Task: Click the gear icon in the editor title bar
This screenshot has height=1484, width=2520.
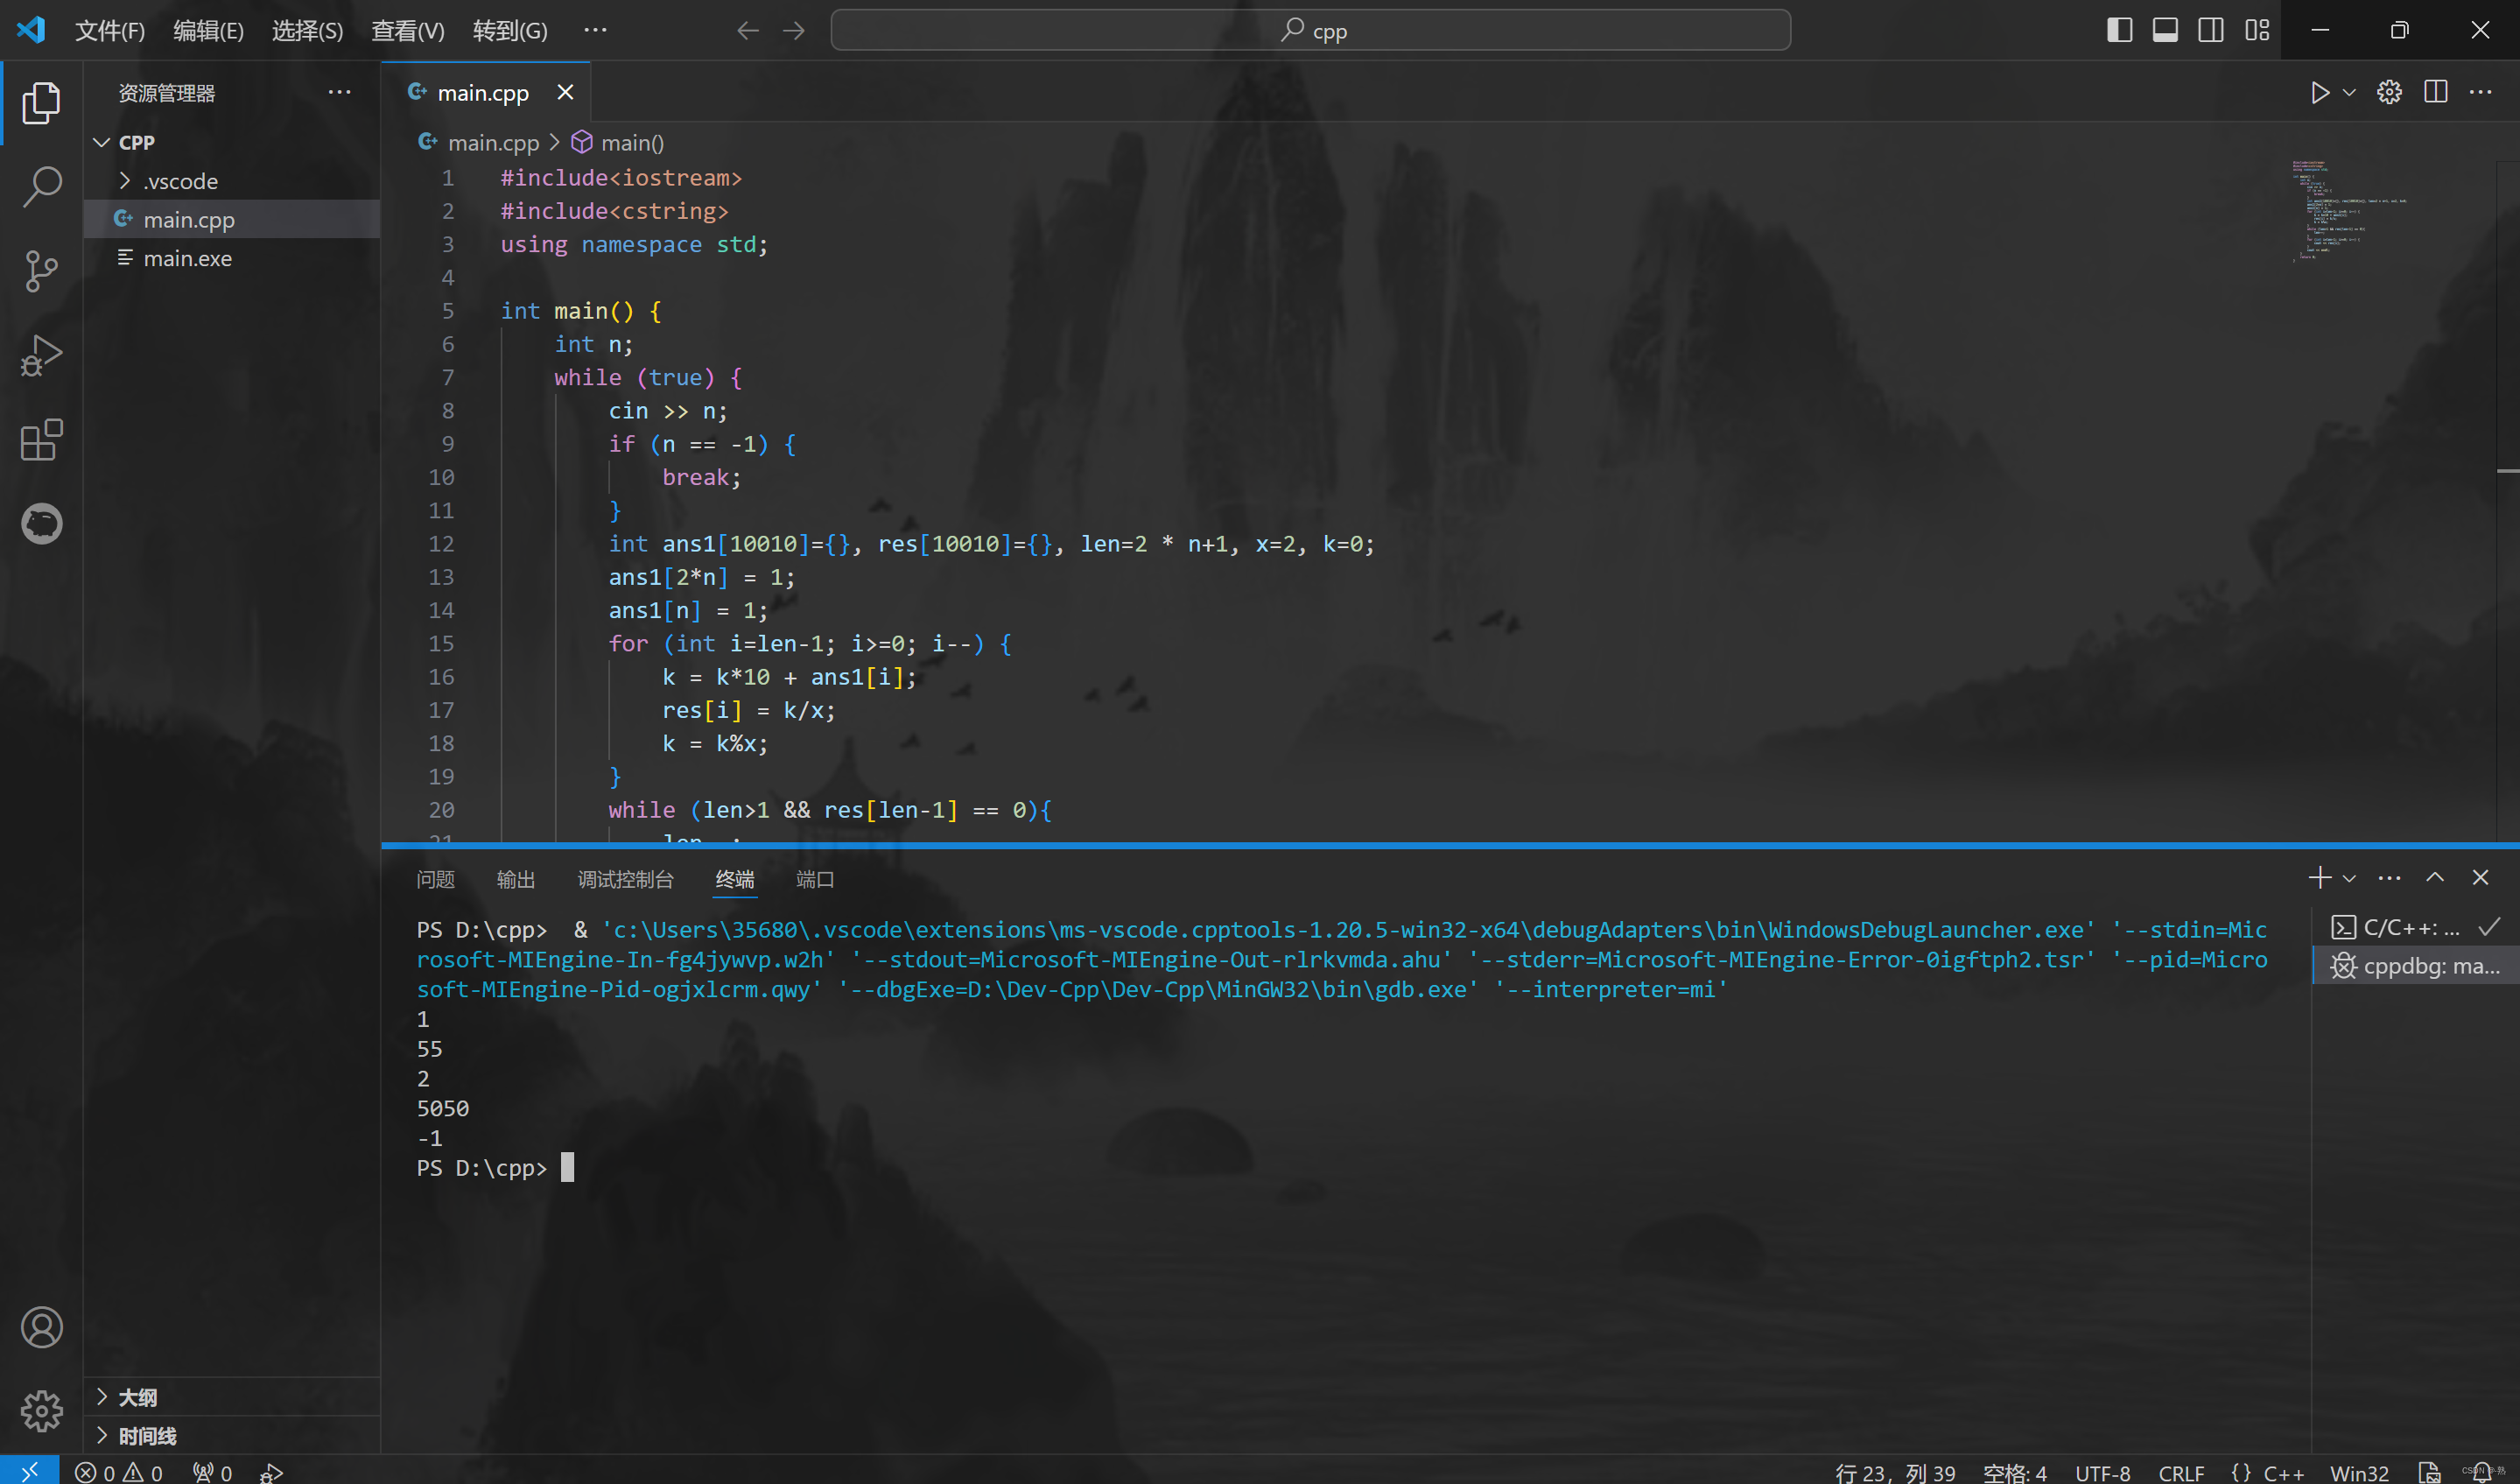Action: [2389, 92]
